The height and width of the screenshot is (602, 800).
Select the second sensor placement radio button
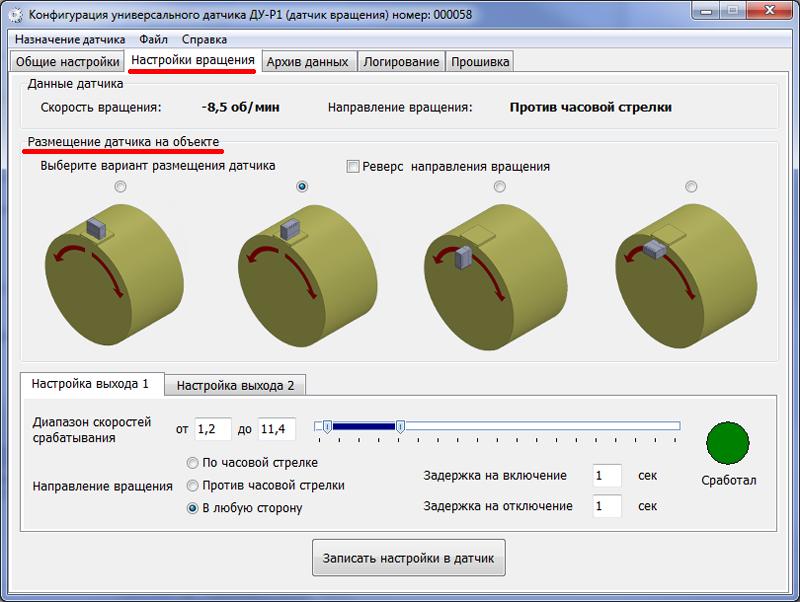tap(302, 187)
